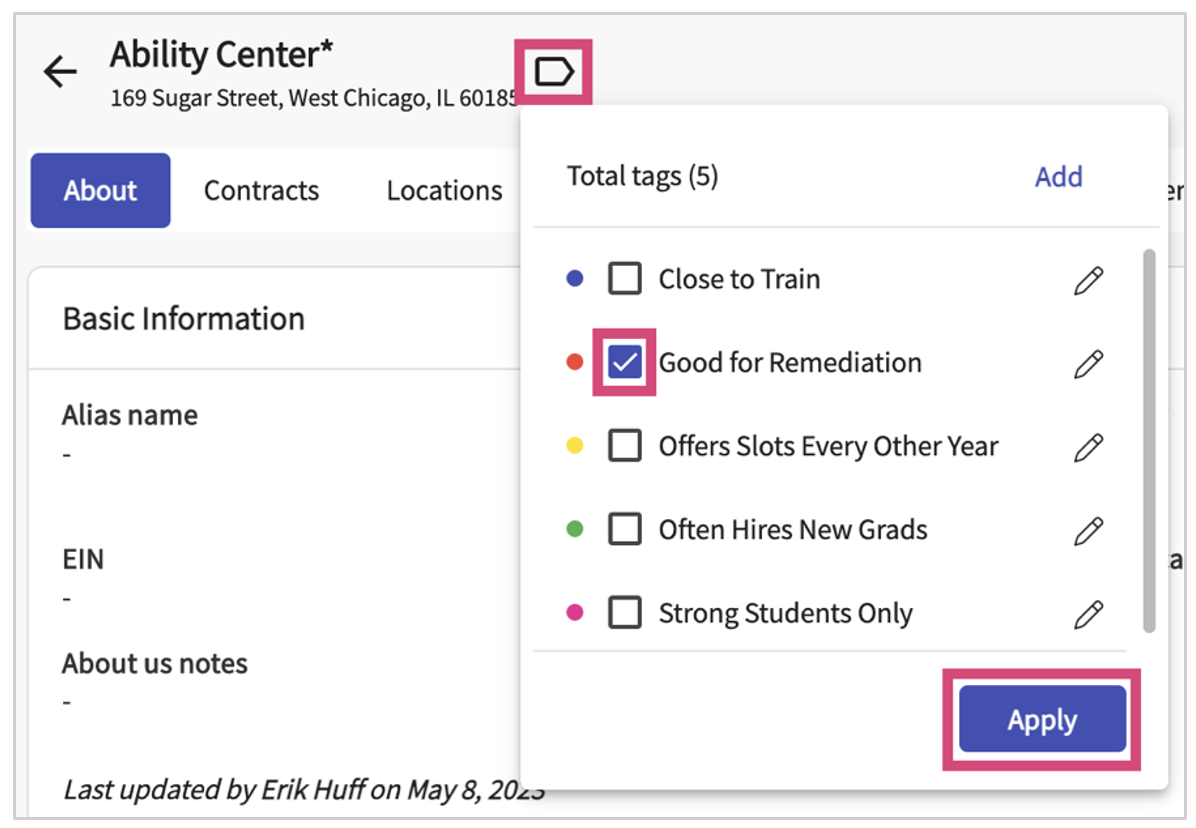Uncheck the Good for Remediation checkbox
This screenshot has width=1196, height=828.
click(x=625, y=363)
